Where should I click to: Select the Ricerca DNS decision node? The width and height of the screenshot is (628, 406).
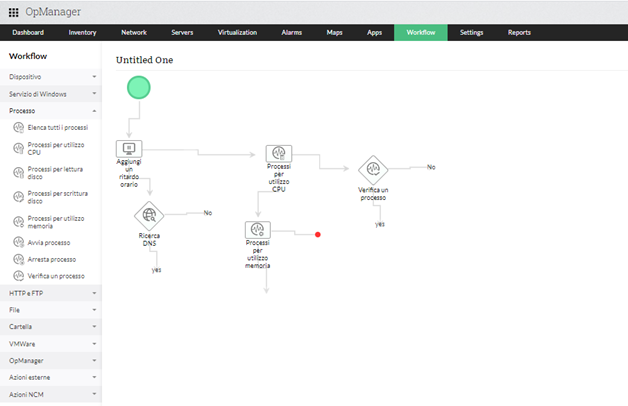coord(150,213)
